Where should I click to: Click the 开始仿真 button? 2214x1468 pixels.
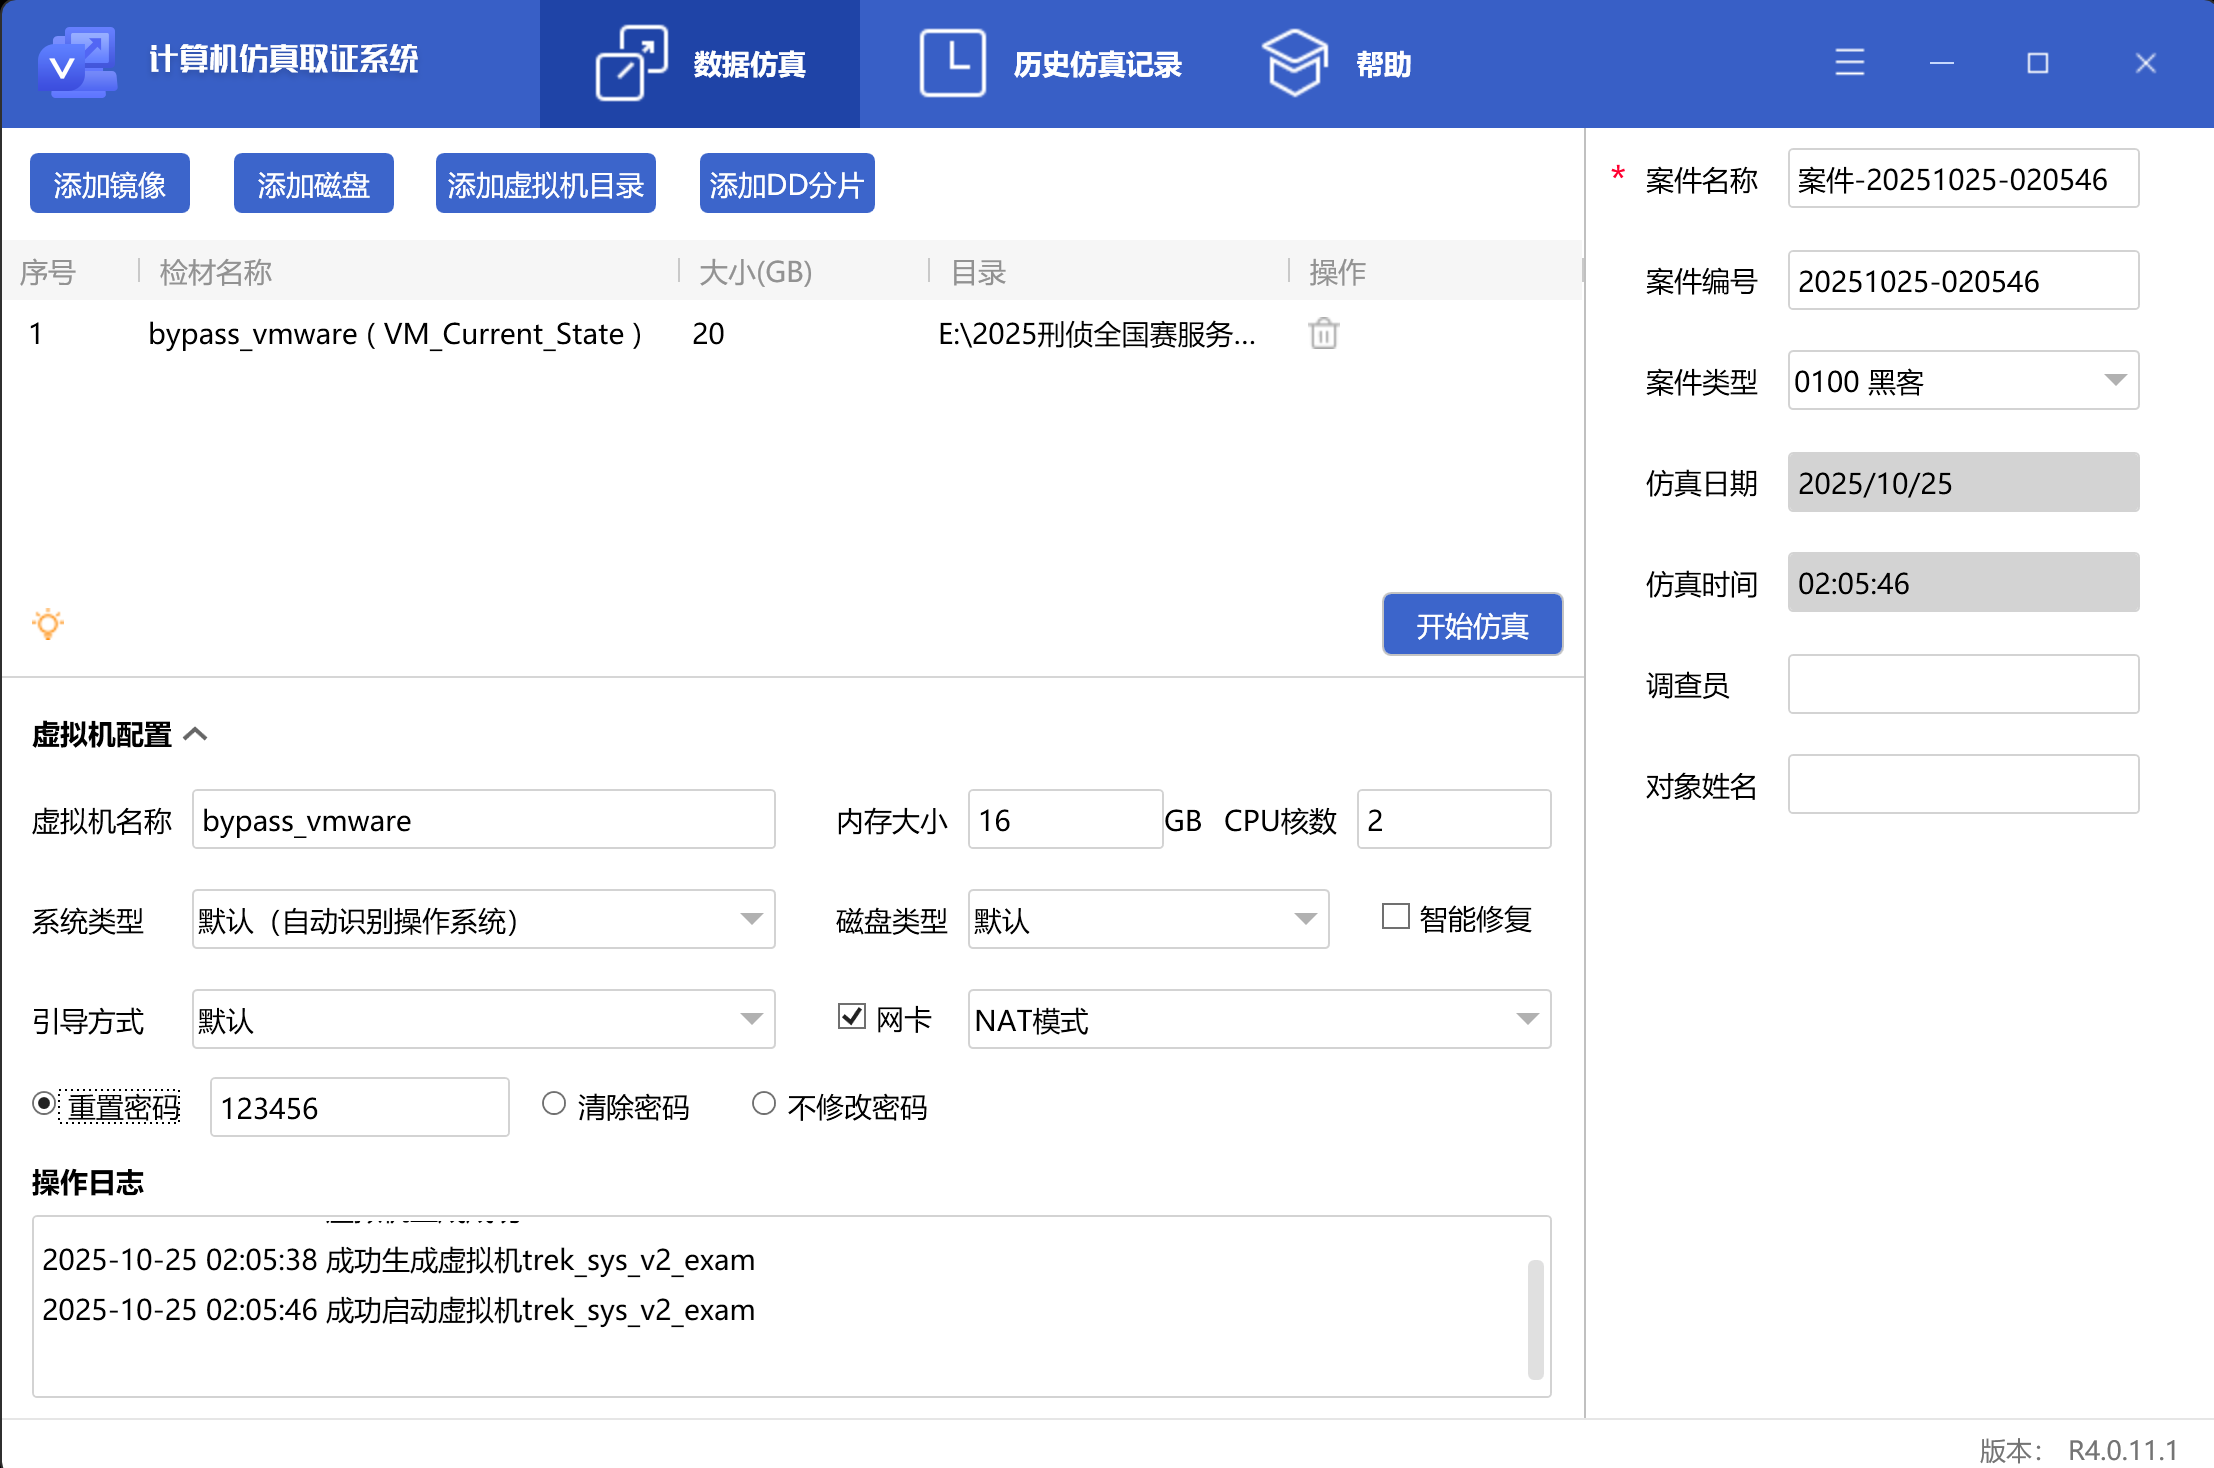[x=1472, y=625]
